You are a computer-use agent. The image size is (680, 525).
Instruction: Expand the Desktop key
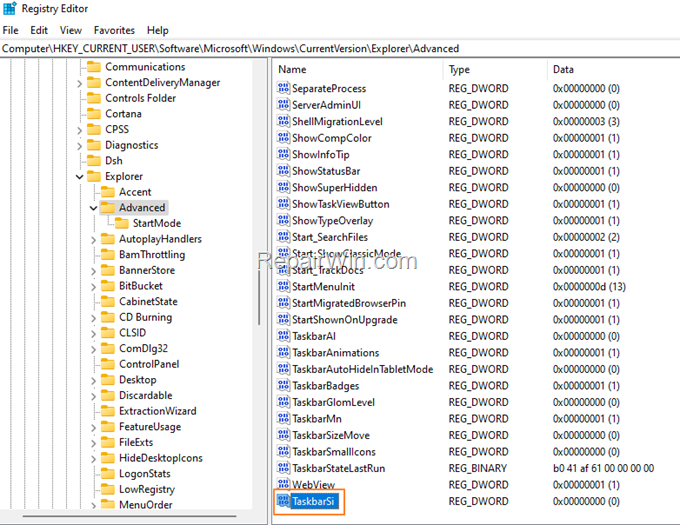(93, 380)
